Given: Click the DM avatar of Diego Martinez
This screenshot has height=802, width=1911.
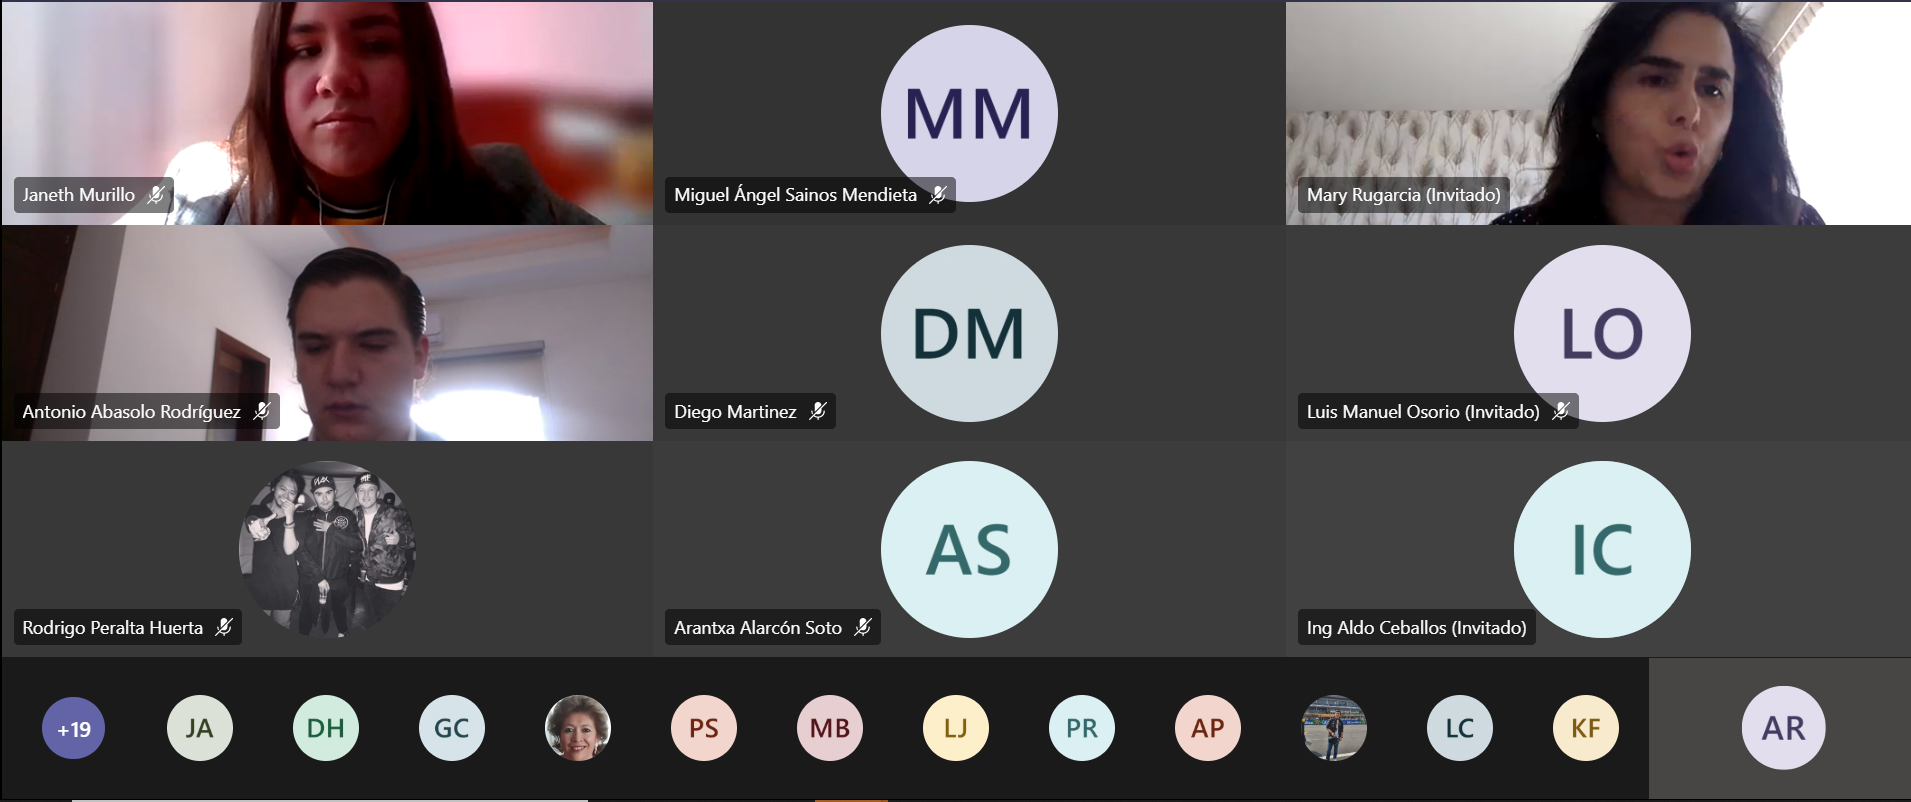Looking at the screenshot, I should coord(969,333).
